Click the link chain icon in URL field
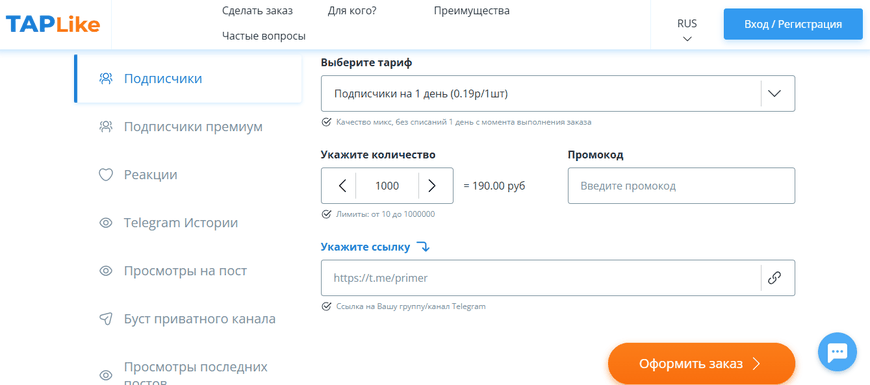 (x=774, y=278)
